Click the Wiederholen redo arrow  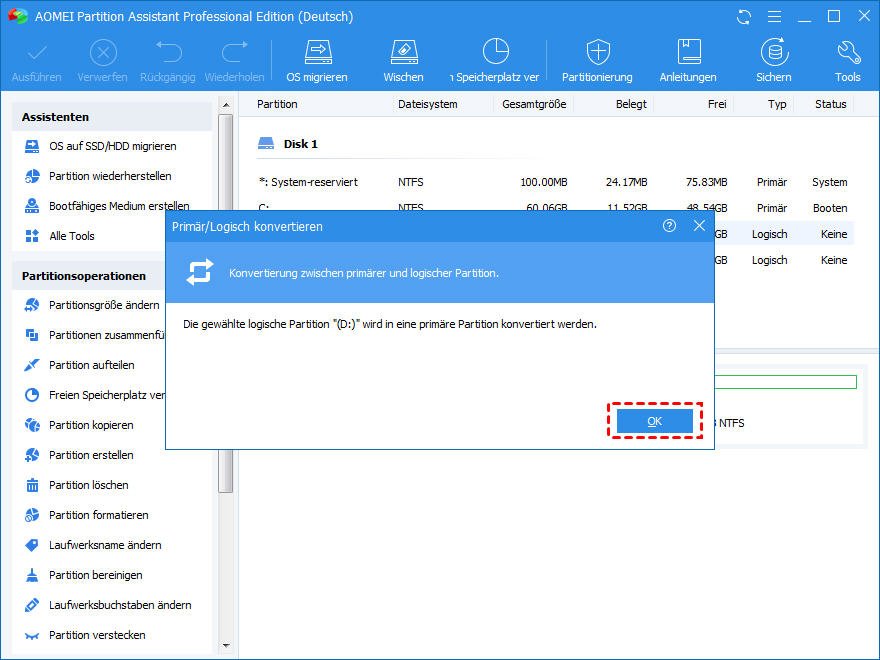tap(235, 52)
